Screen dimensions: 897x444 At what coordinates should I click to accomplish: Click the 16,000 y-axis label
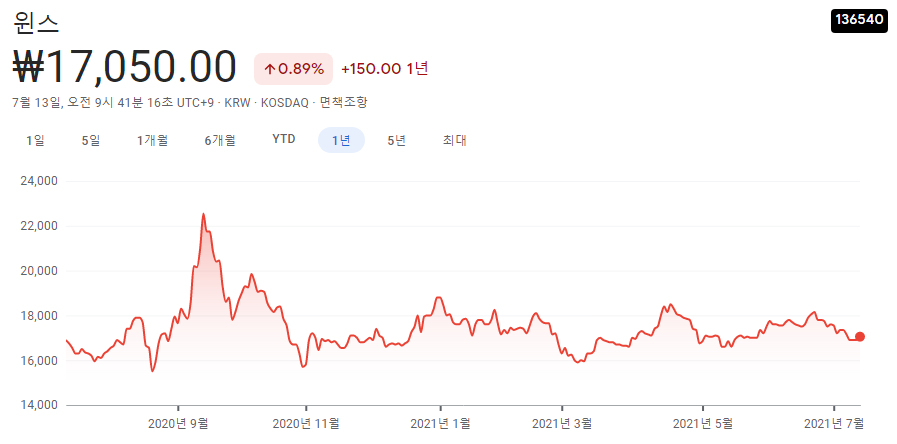coord(38,360)
